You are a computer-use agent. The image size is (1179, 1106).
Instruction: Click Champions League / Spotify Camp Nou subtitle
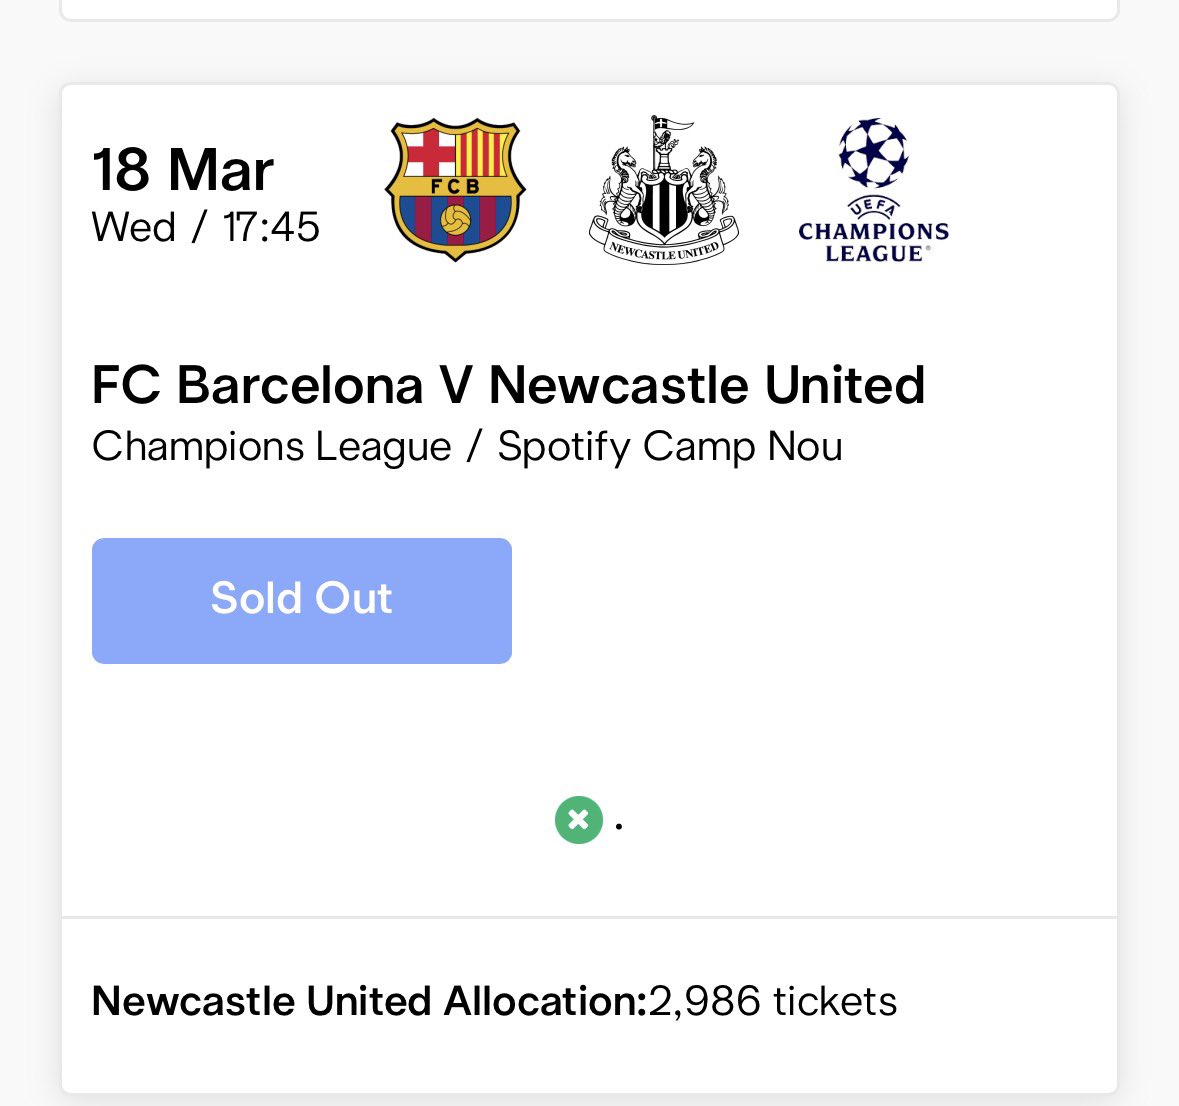click(467, 446)
